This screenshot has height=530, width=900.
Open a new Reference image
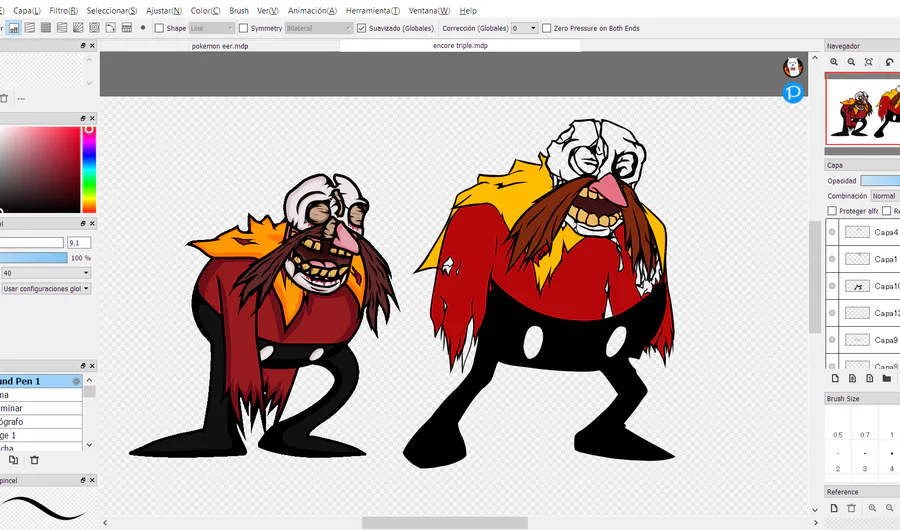[x=834, y=508]
